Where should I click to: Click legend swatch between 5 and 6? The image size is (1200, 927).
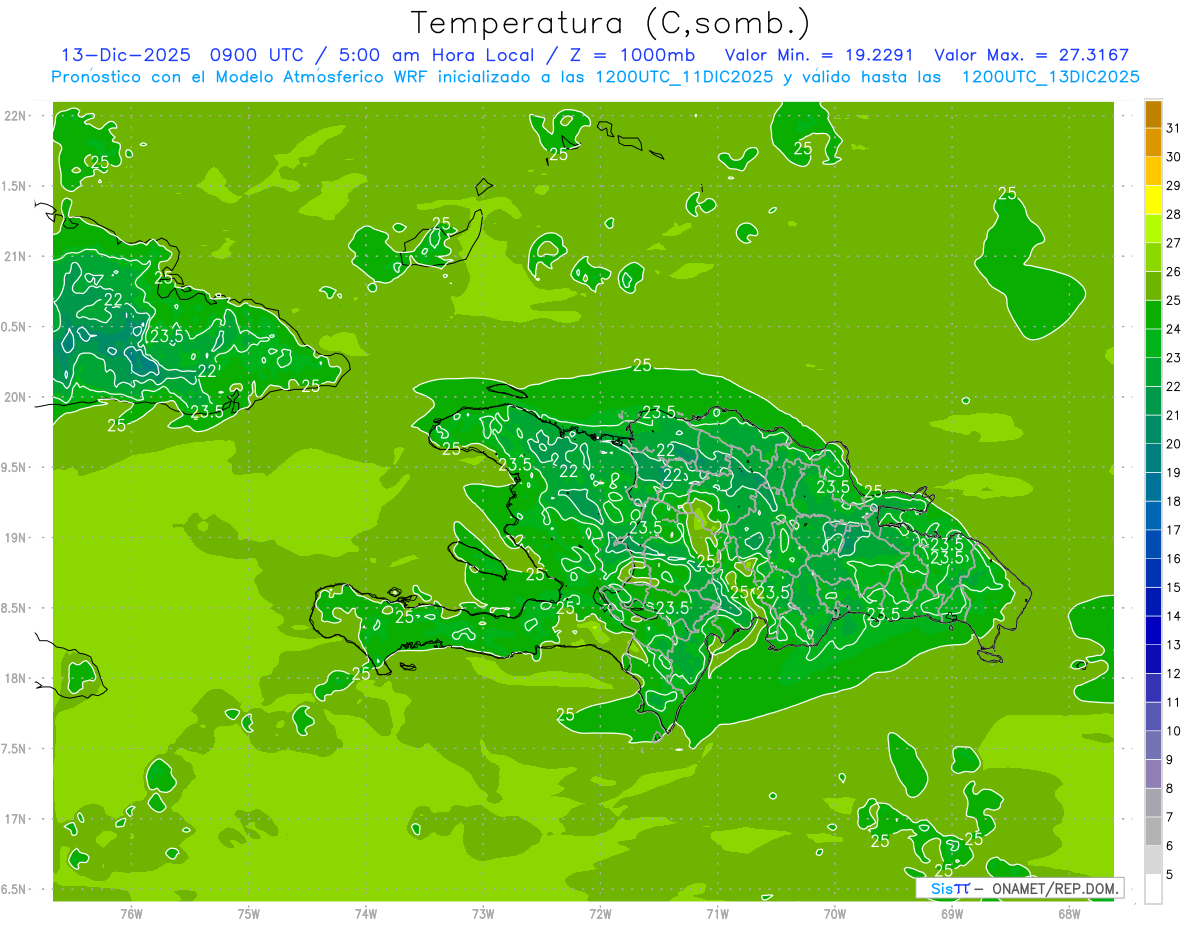click(x=1153, y=861)
